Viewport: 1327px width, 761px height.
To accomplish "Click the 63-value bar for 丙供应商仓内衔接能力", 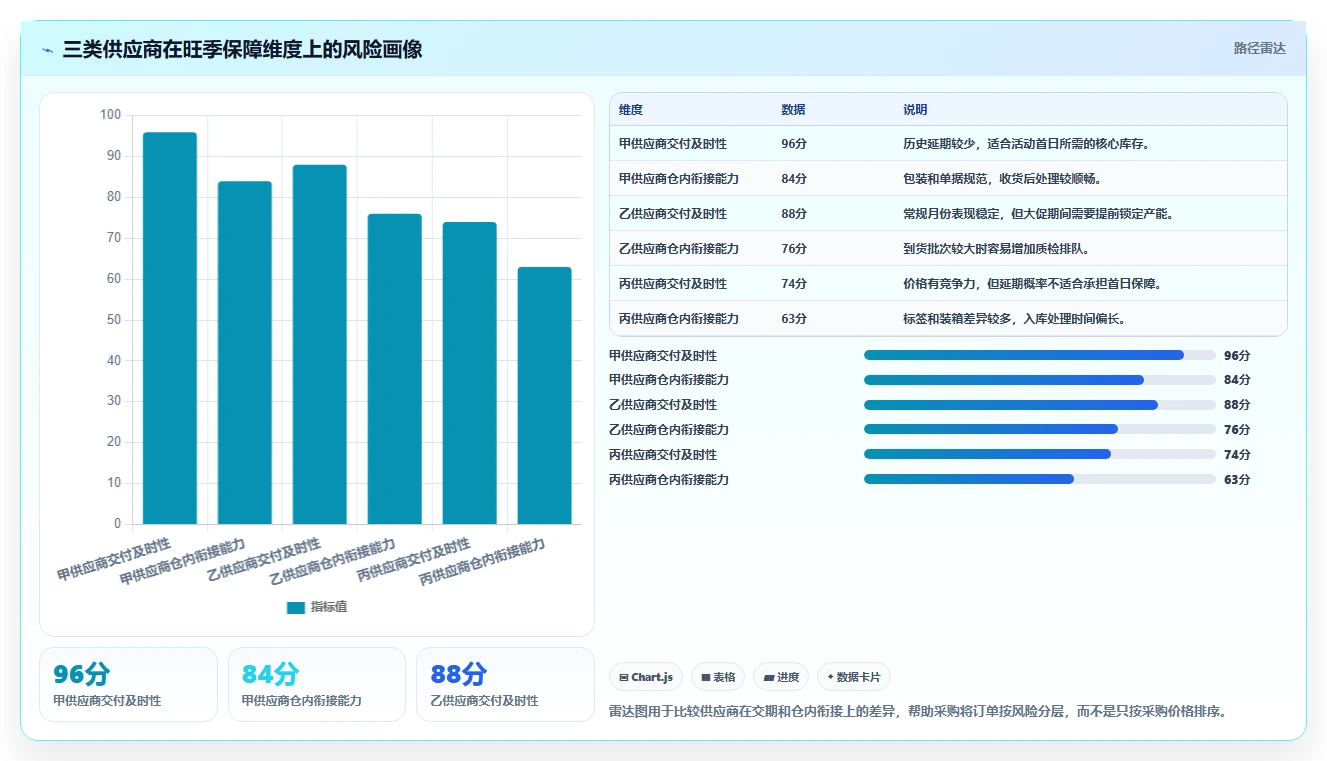I will [x=545, y=395].
